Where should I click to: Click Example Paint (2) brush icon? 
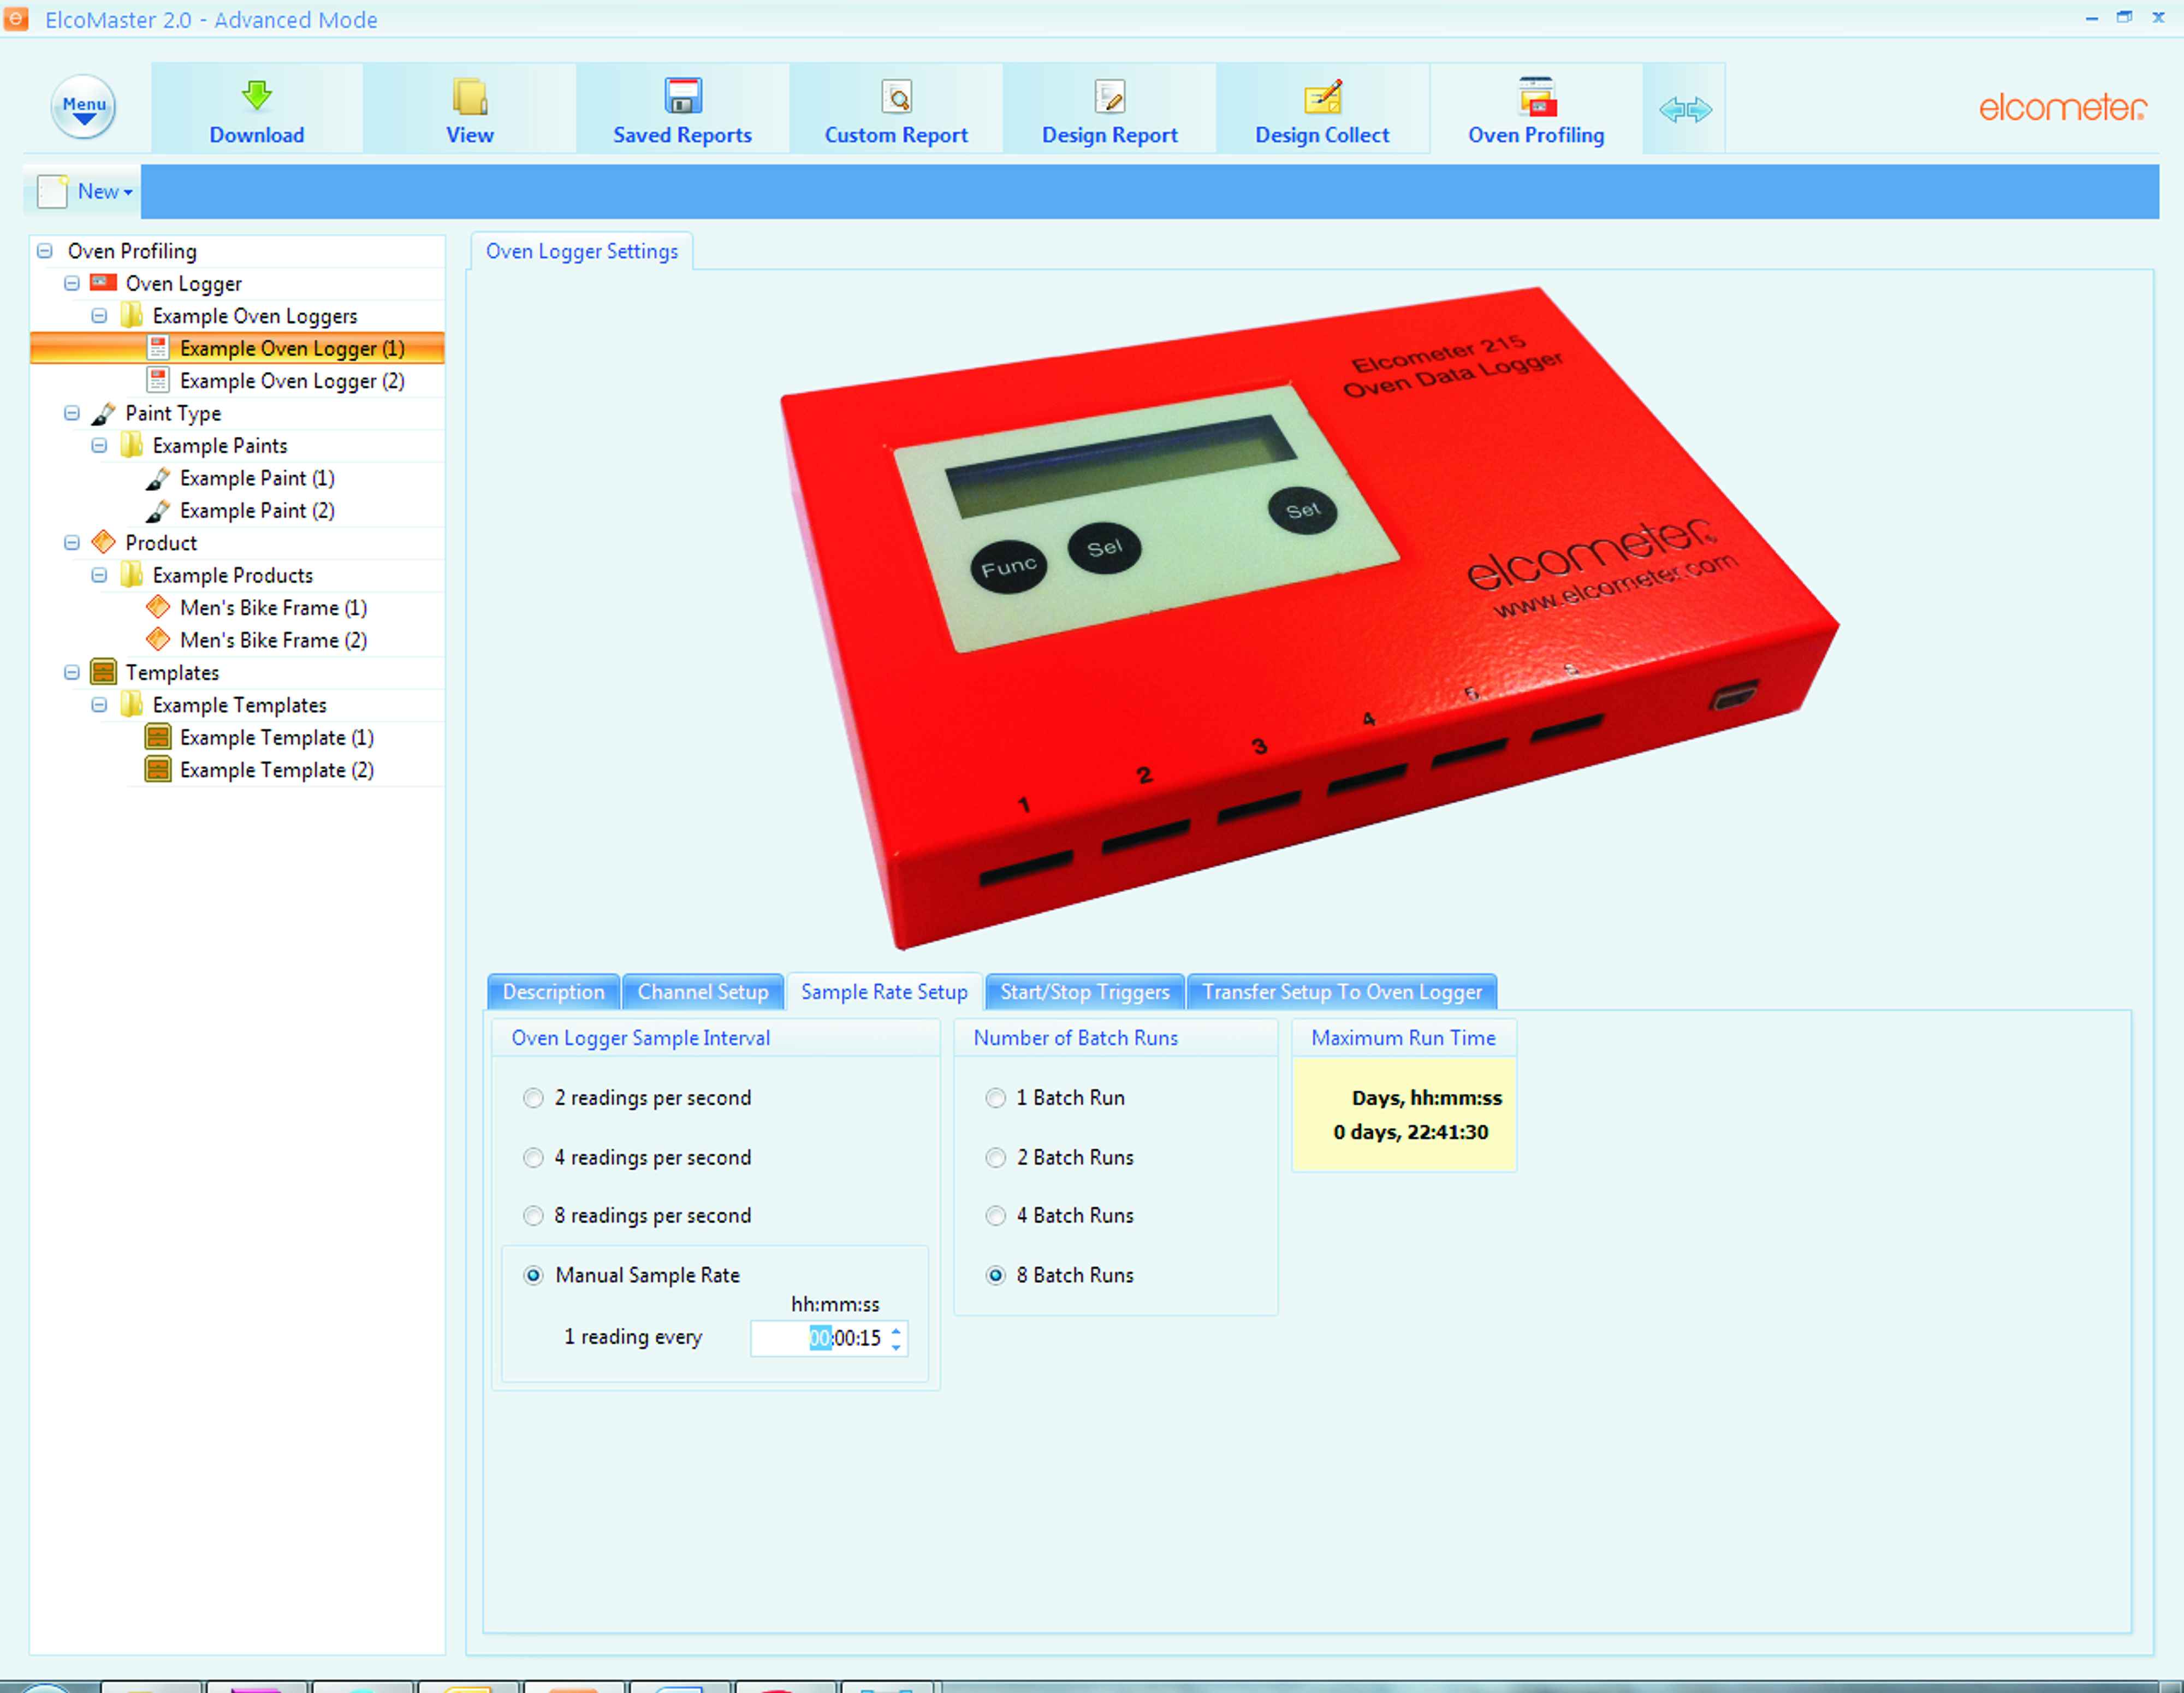[158, 510]
